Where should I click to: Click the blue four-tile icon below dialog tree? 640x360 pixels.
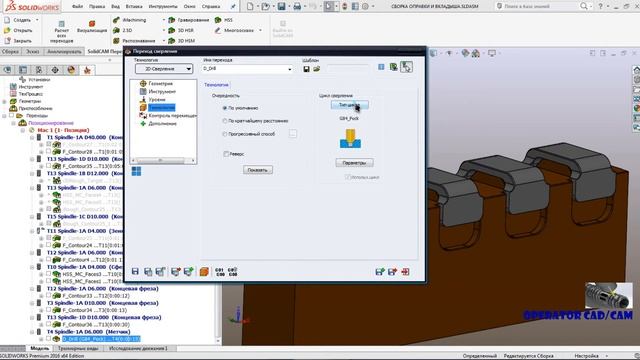point(136,171)
